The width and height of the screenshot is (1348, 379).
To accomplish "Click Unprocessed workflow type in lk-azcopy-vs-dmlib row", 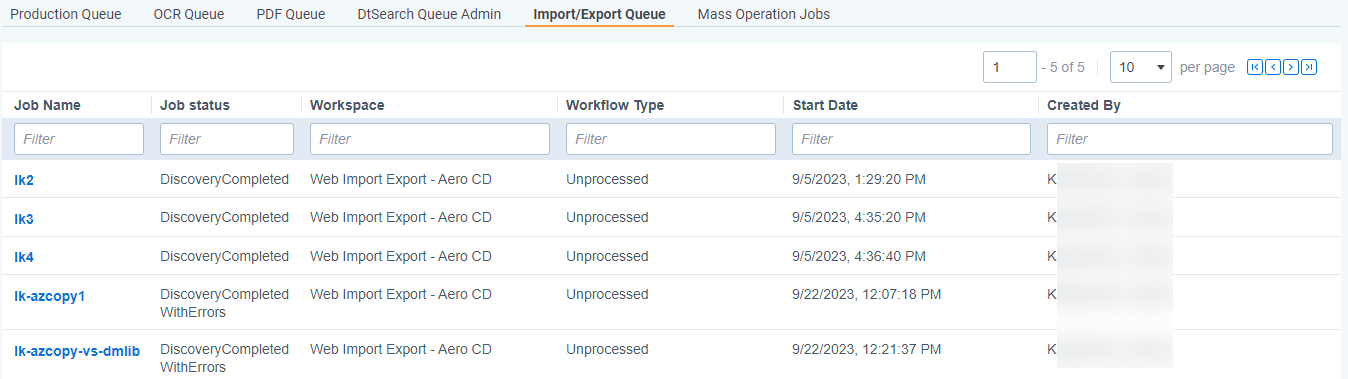I will pos(607,350).
